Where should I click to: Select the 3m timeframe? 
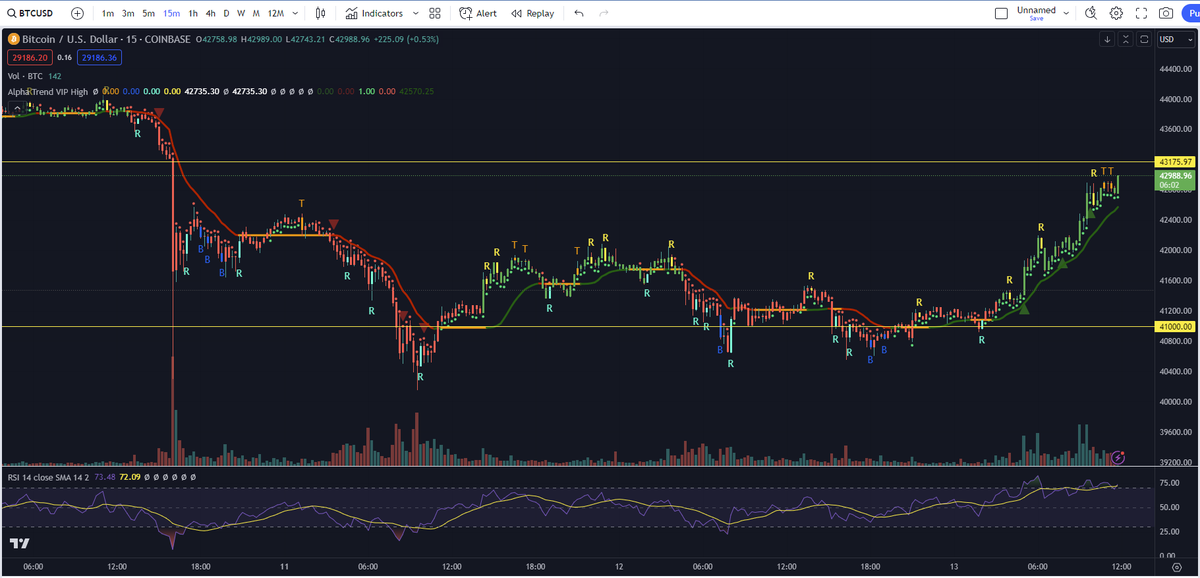[128, 13]
